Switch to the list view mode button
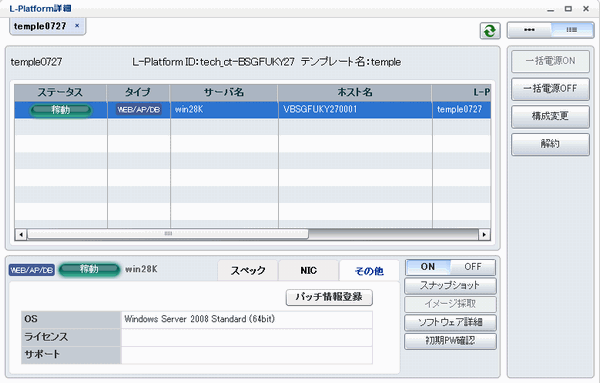Screen dimensions: 600x383 pos(572,30)
